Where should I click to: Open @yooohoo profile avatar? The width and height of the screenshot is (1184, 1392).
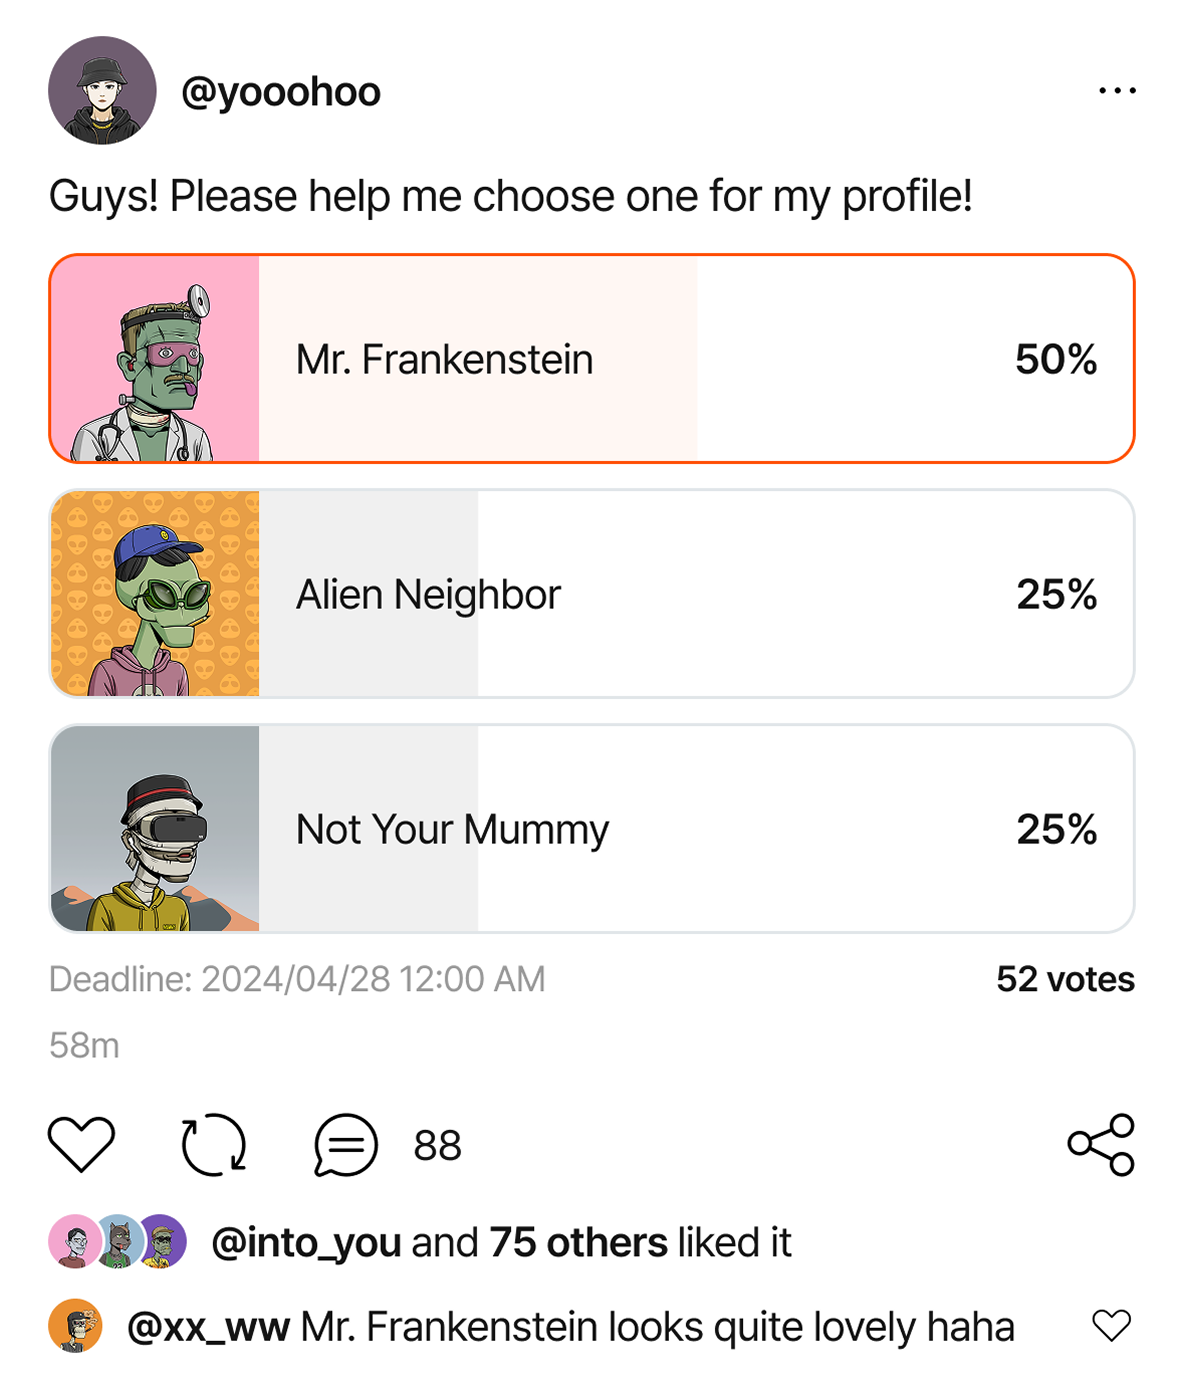click(102, 91)
